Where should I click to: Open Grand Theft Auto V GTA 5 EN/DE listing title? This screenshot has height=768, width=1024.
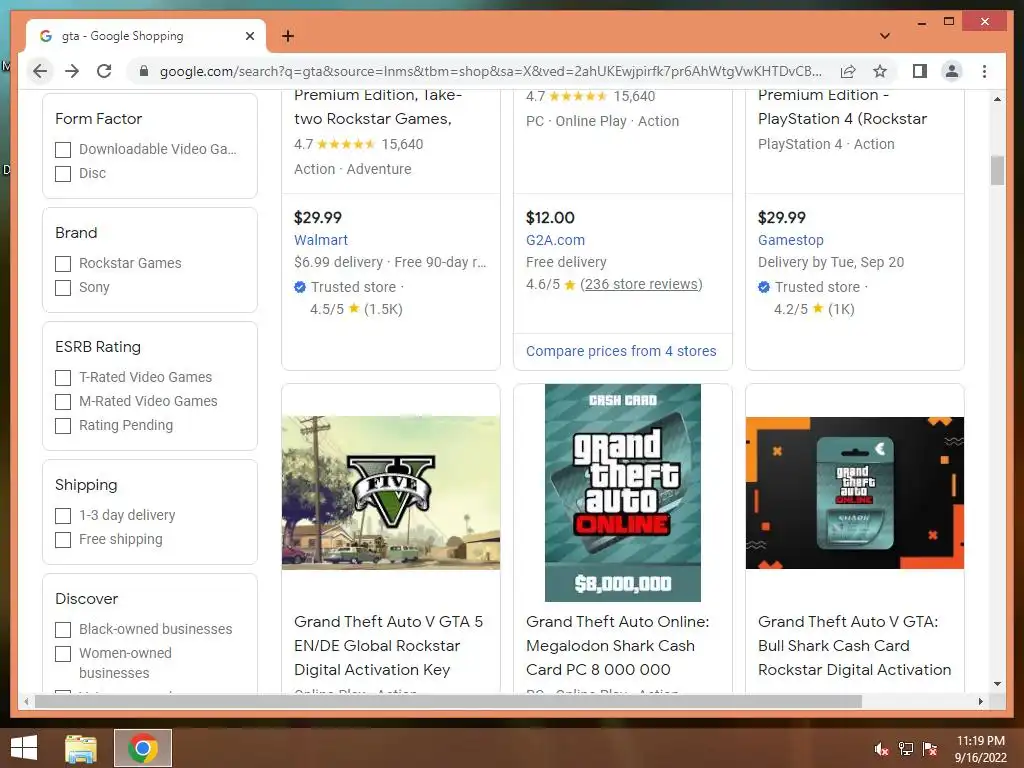389,645
